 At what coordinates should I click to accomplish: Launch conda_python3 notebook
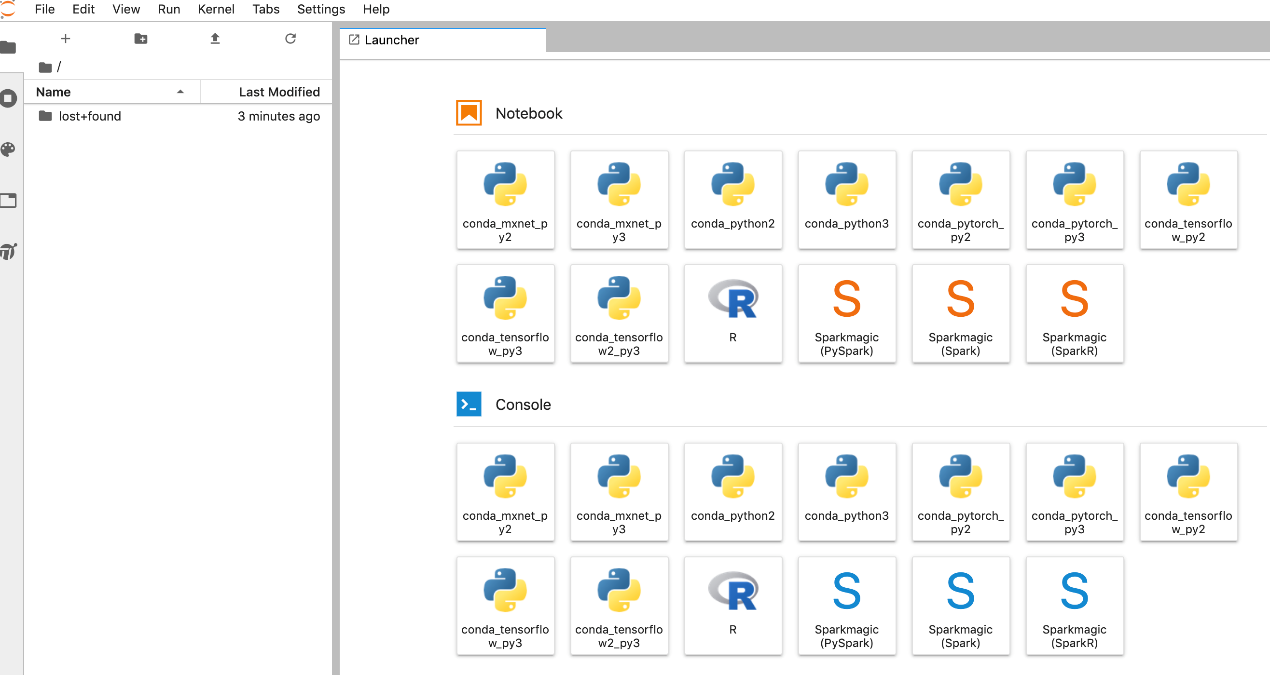(846, 199)
